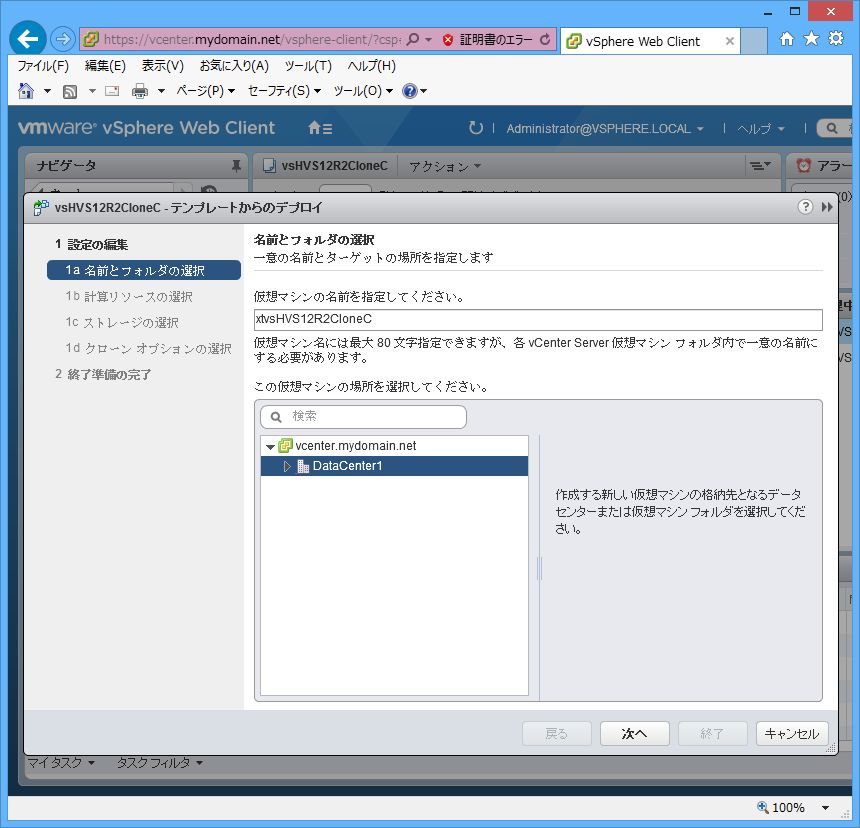Image resolution: width=860 pixels, height=828 pixels.
Task: Click the read mail icon in command bar
Action: (112, 91)
